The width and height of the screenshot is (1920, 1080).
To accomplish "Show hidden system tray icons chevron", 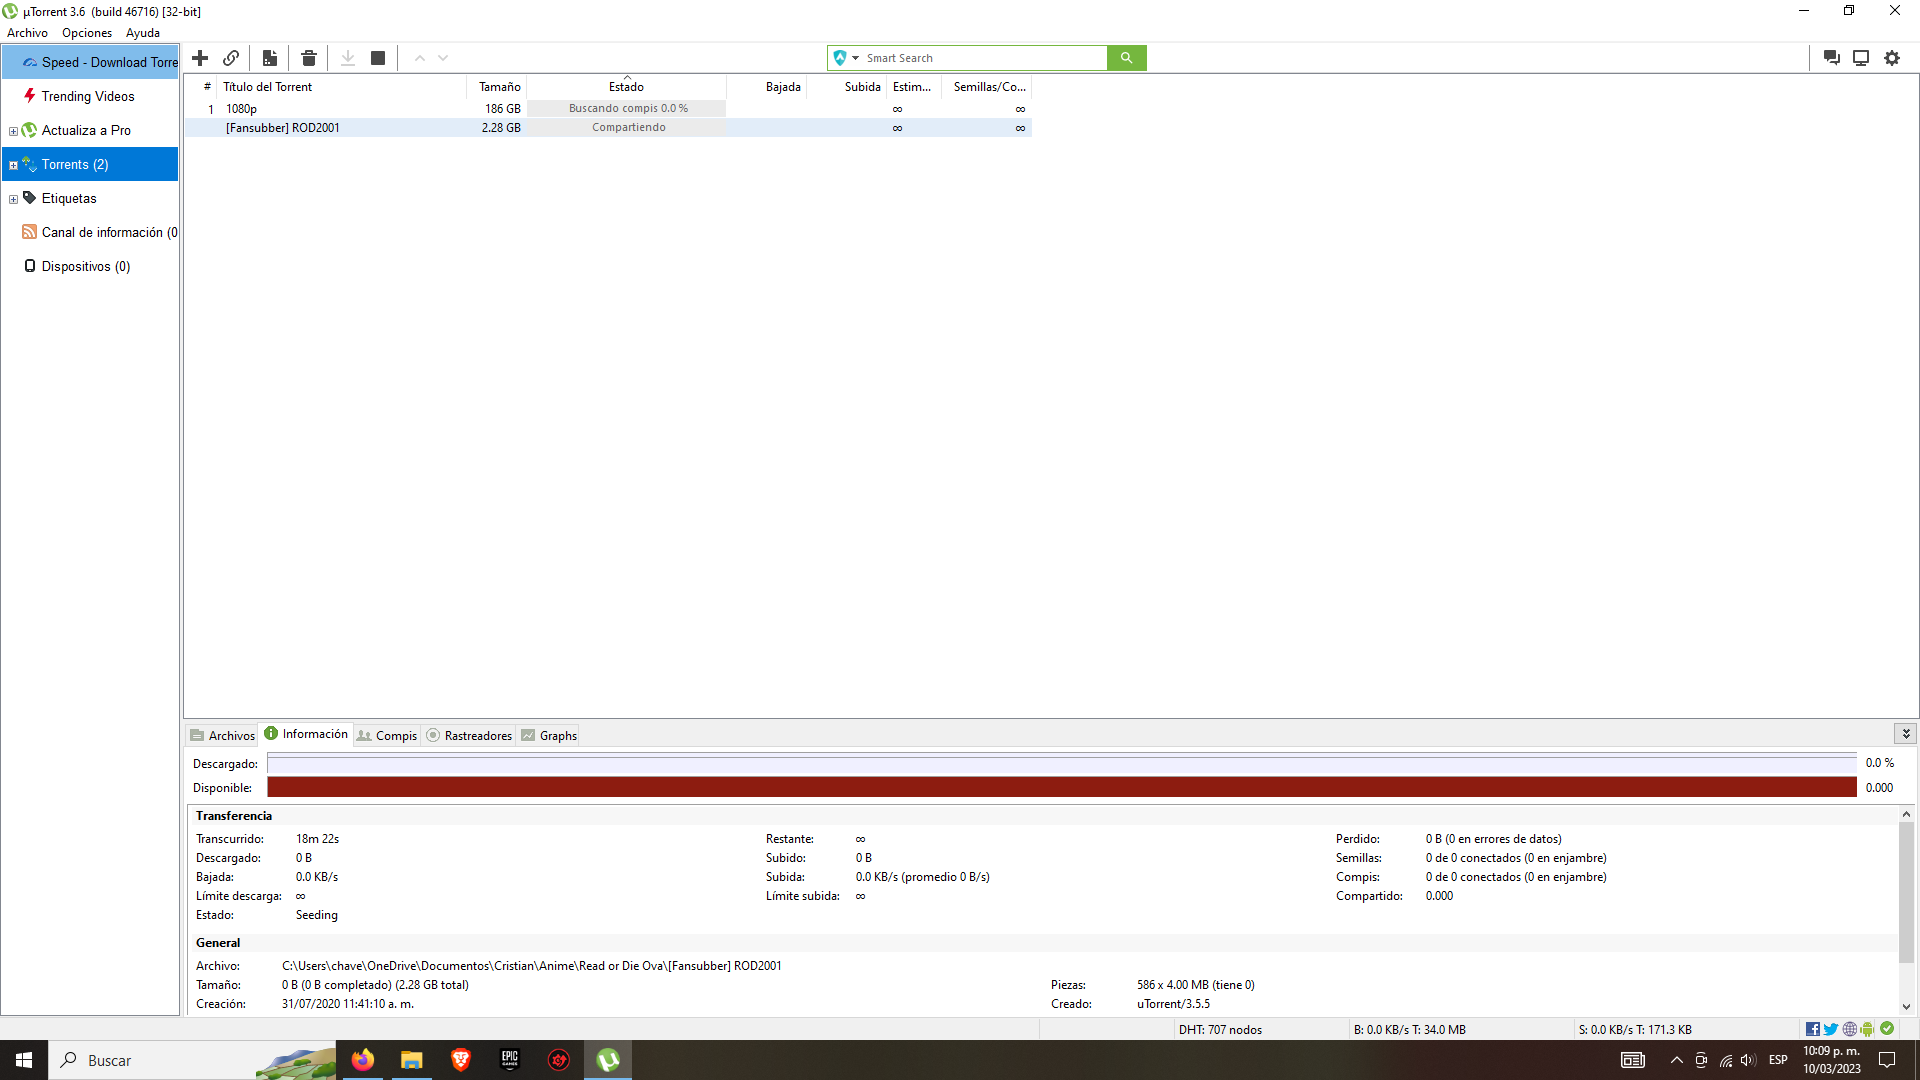I will click(x=1677, y=1060).
